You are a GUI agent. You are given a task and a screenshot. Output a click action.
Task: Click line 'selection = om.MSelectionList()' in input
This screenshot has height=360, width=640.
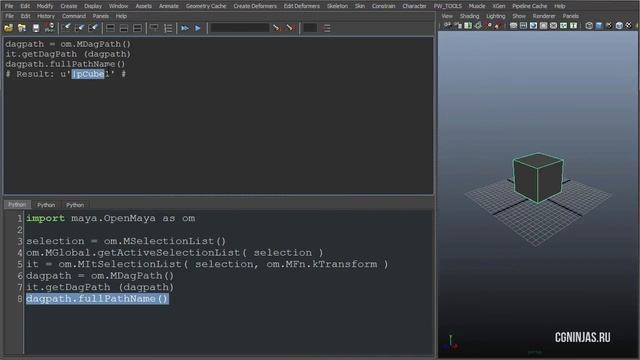click(126, 241)
